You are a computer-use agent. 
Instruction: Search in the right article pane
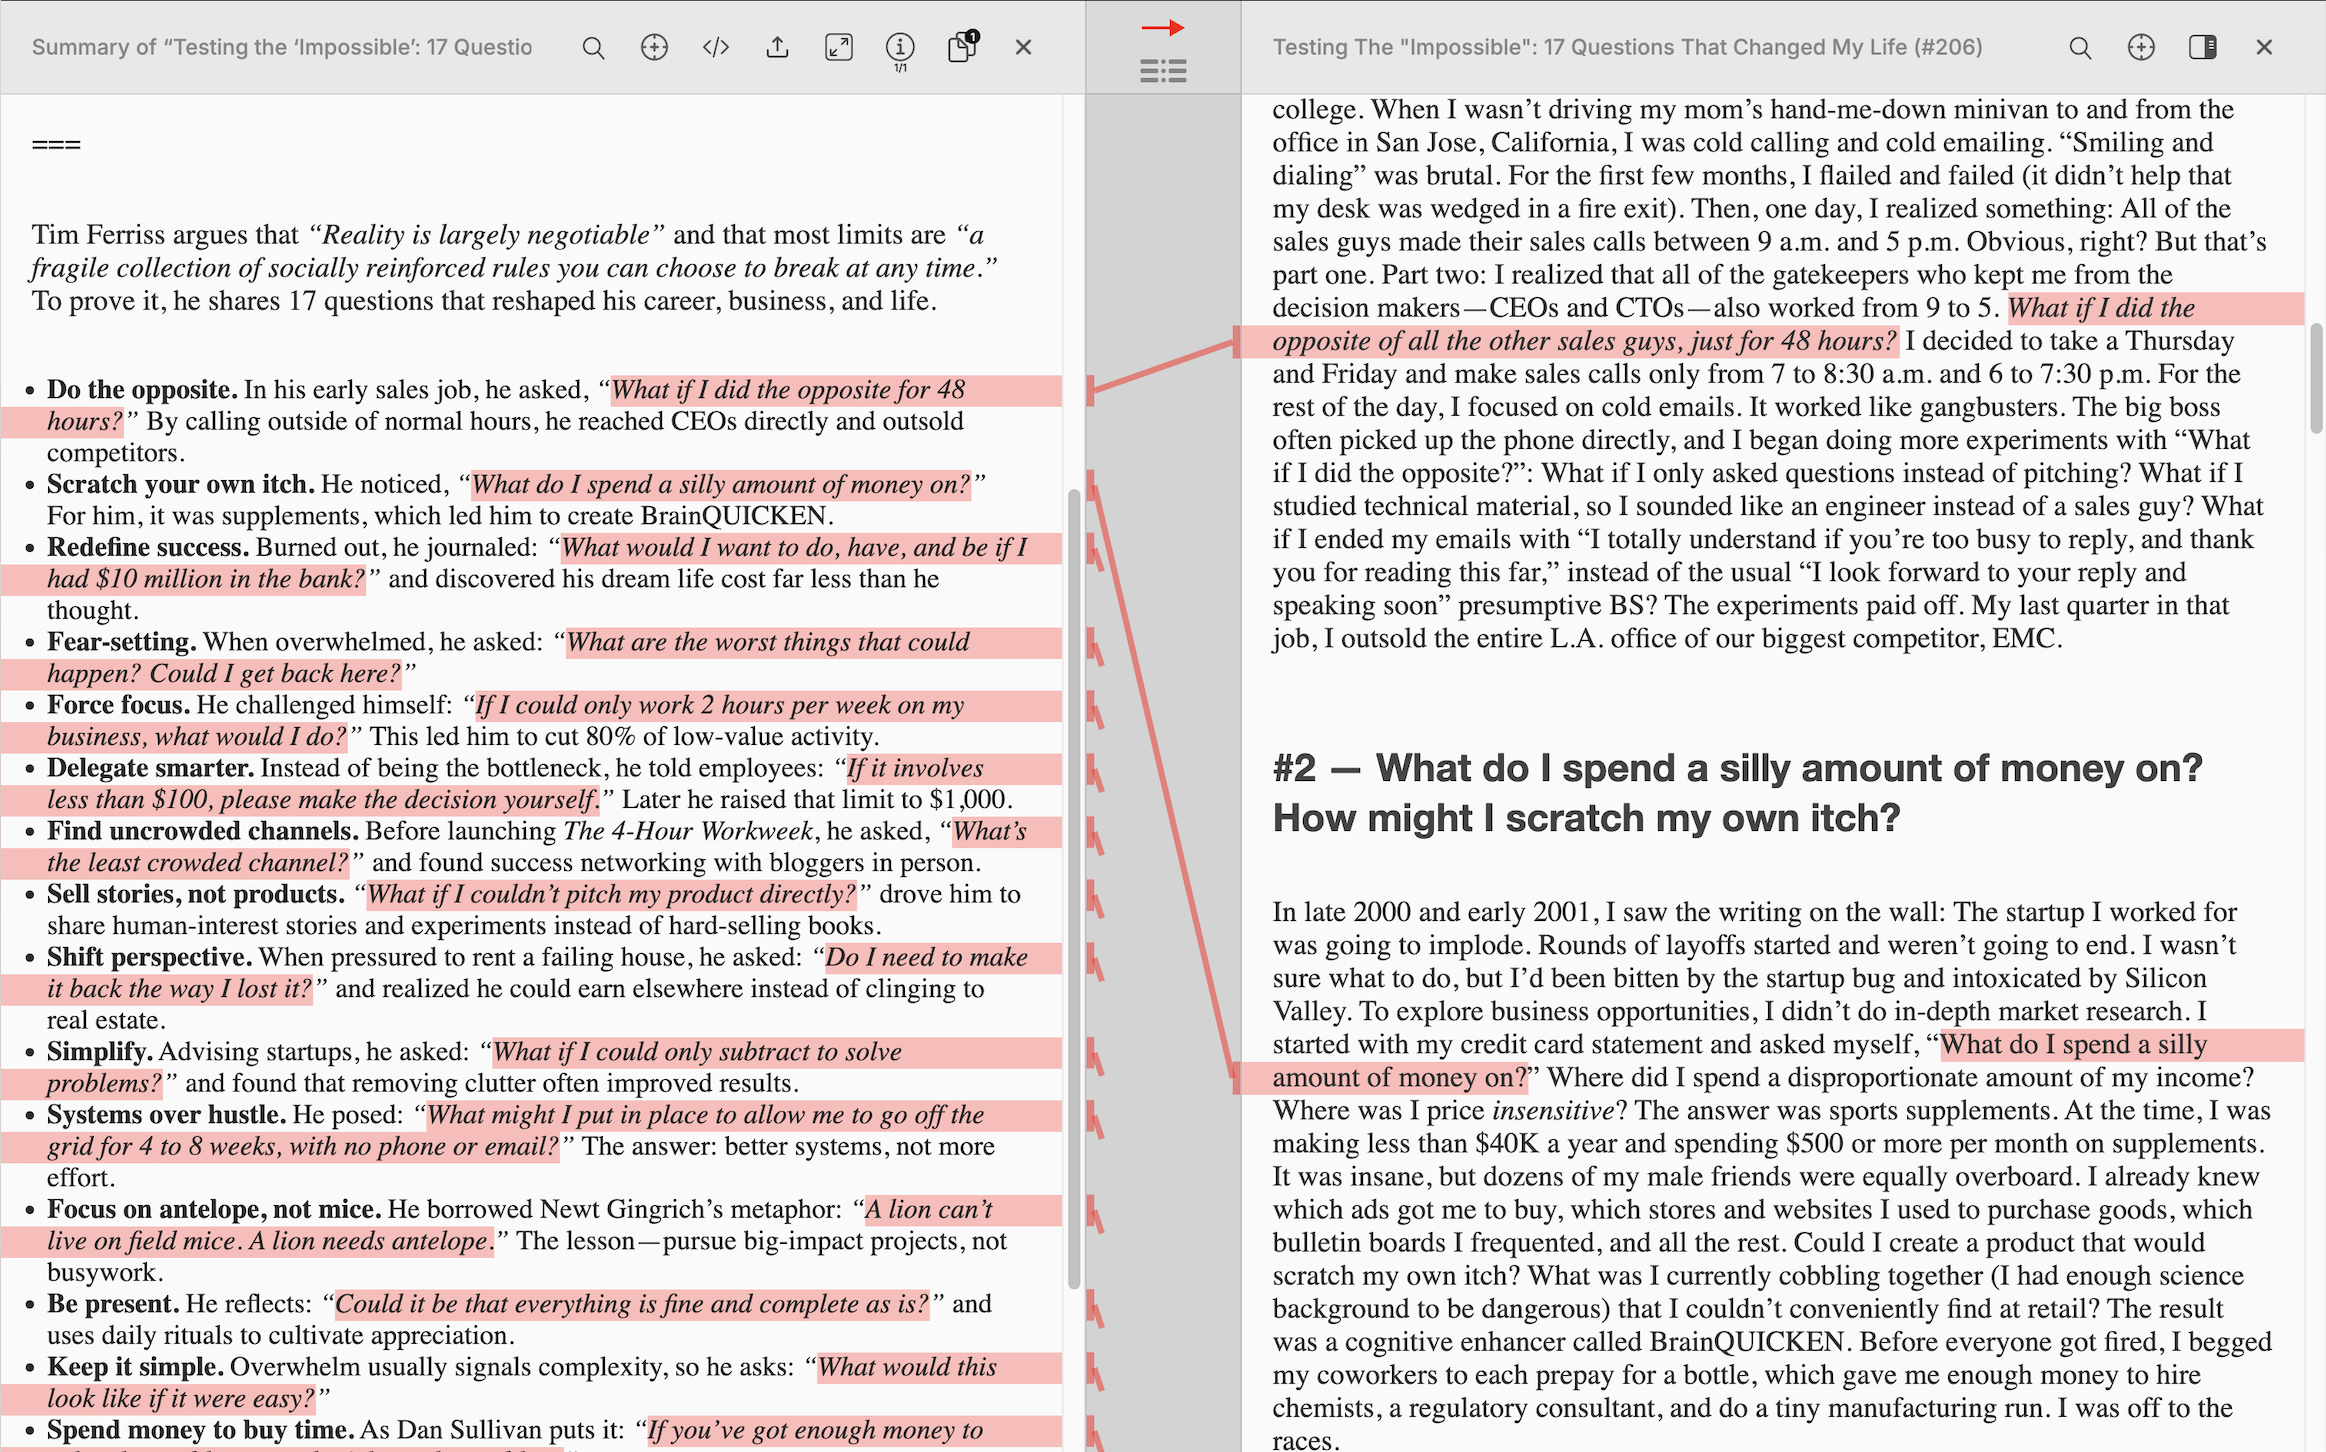(2080, 47)
